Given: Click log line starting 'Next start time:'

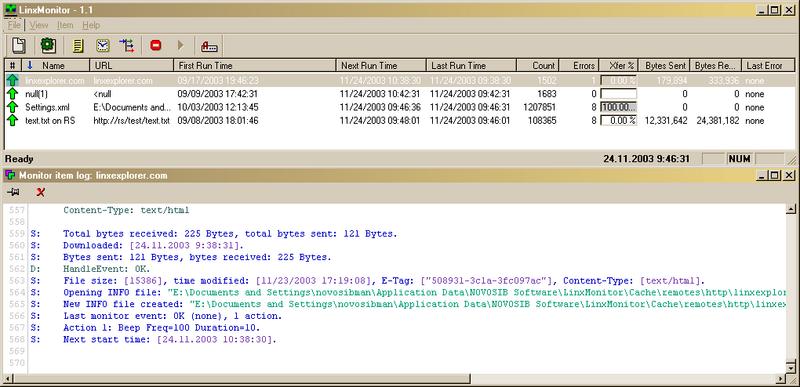Looking at the screenshot, I should [169, 339].
